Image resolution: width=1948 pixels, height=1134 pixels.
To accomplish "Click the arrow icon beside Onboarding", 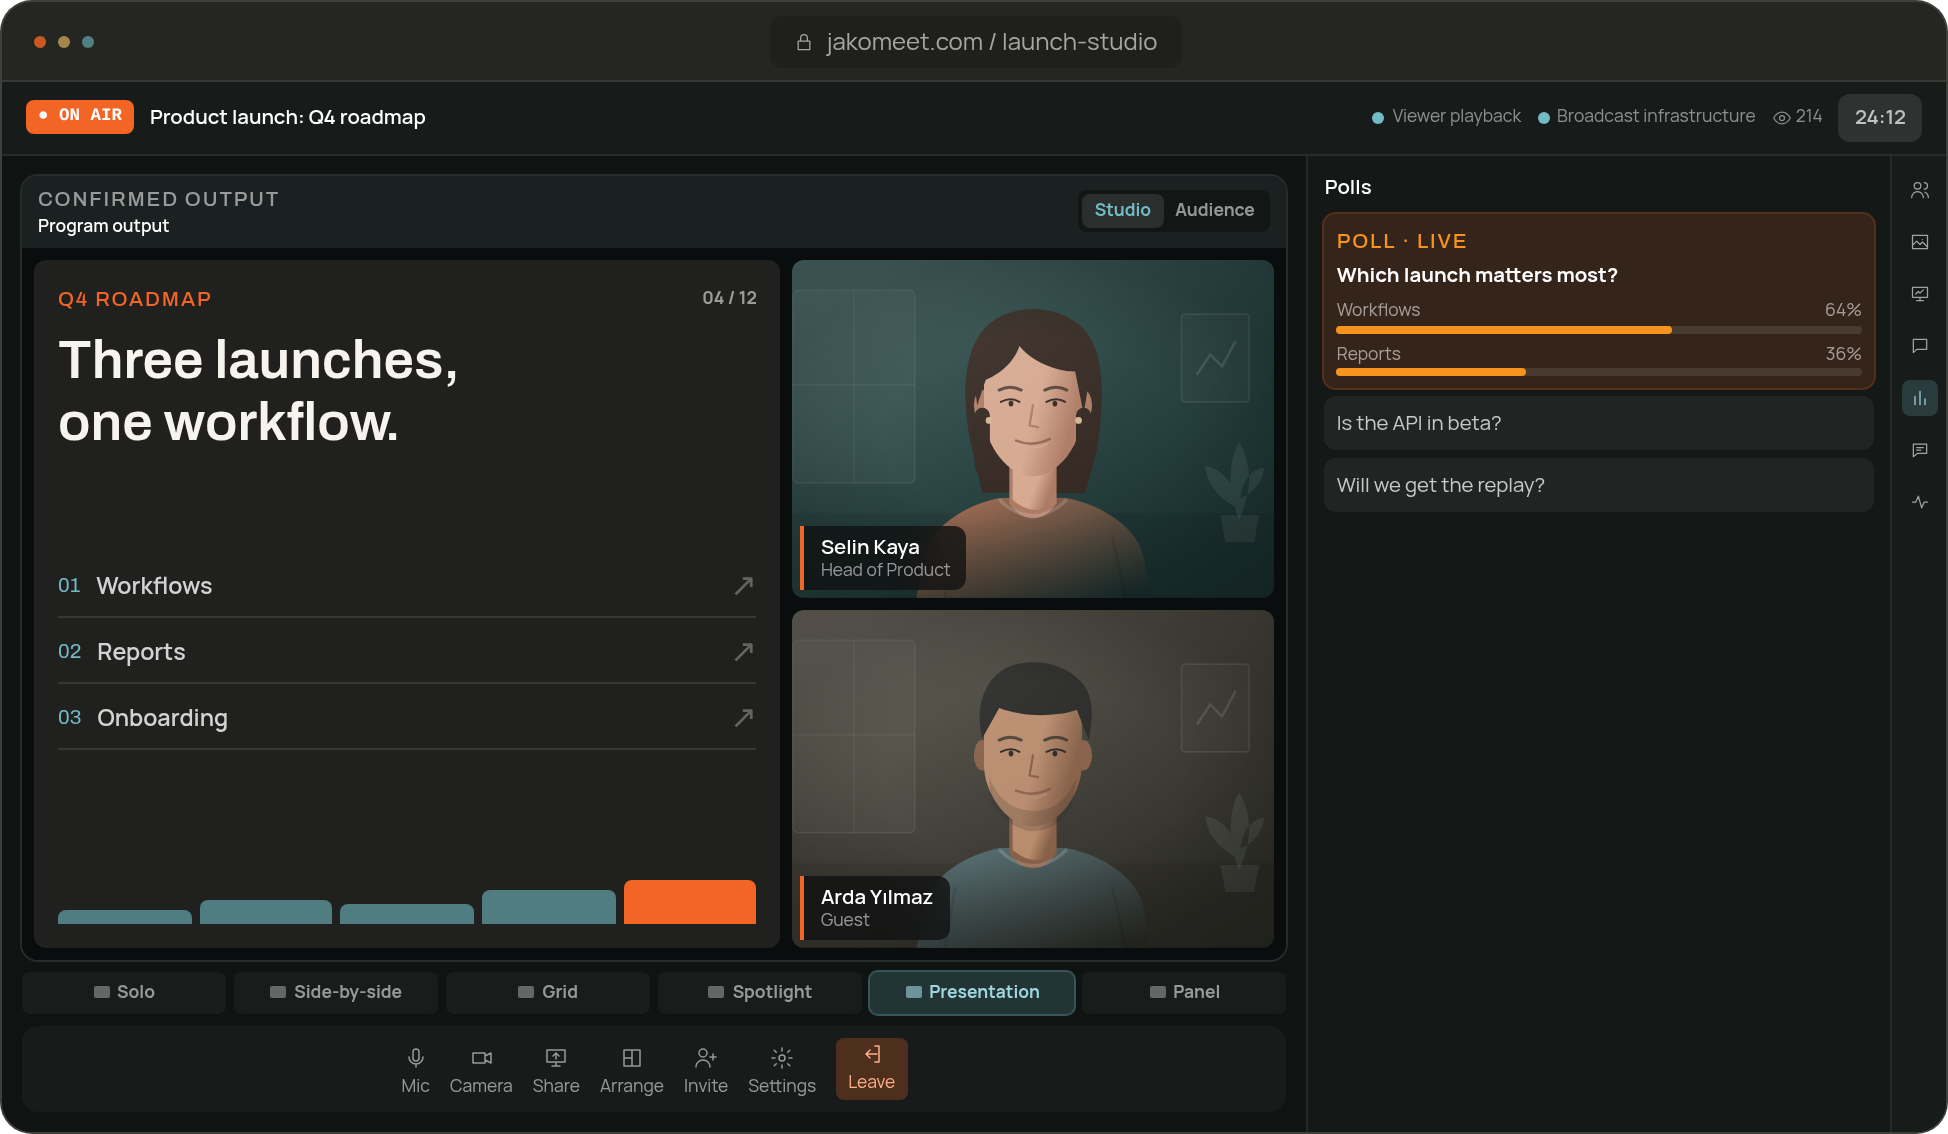I will coord(743,718).
